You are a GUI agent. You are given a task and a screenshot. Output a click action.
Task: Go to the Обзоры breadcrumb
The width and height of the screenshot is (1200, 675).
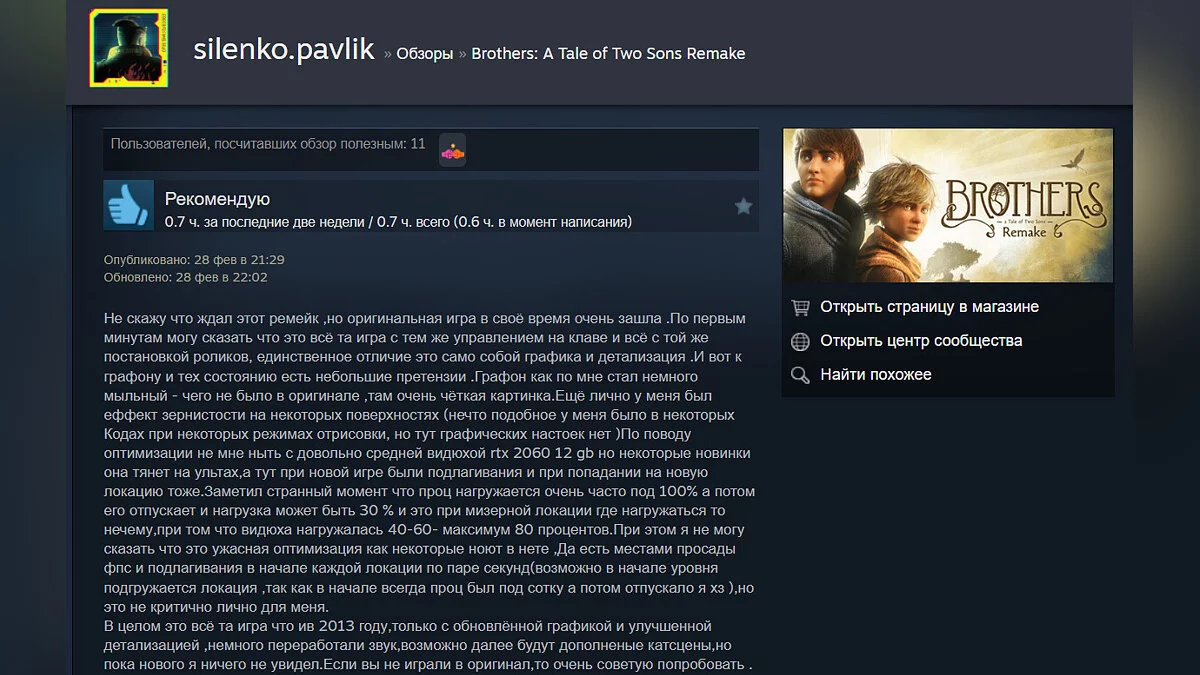point(425,54)
